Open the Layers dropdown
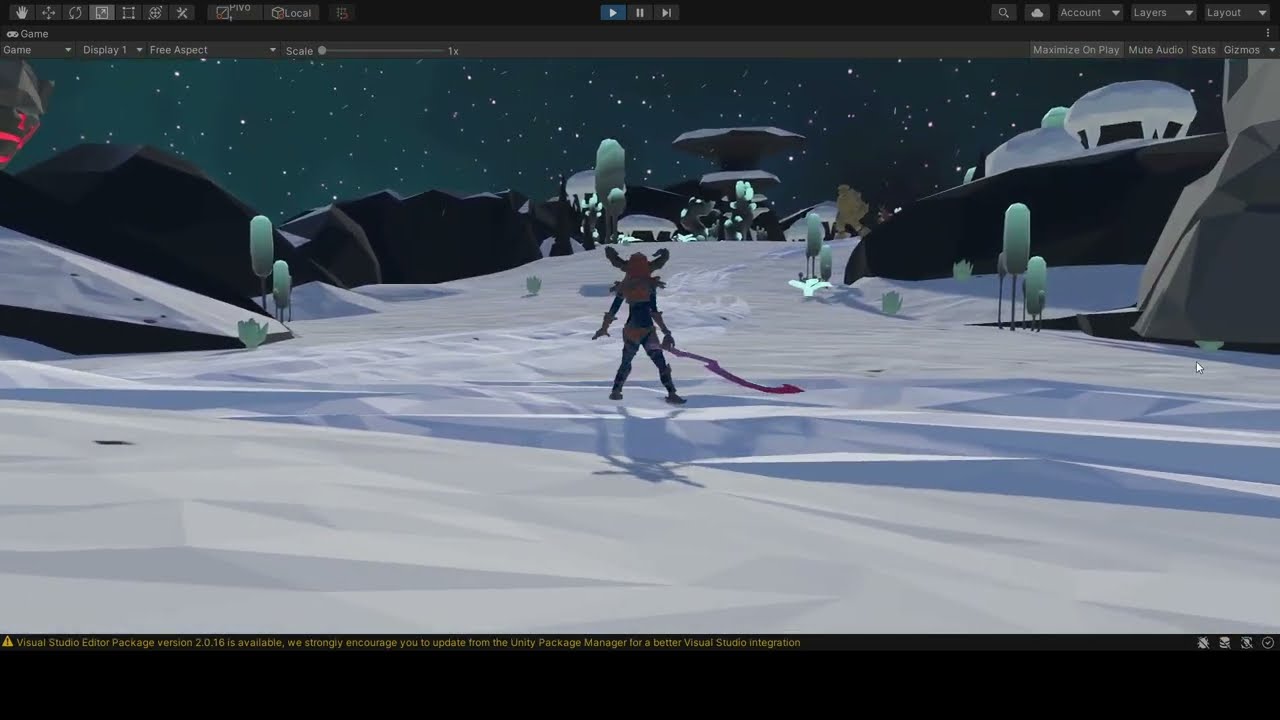The image size is (1280, 720). click(x=1162, y=13)
